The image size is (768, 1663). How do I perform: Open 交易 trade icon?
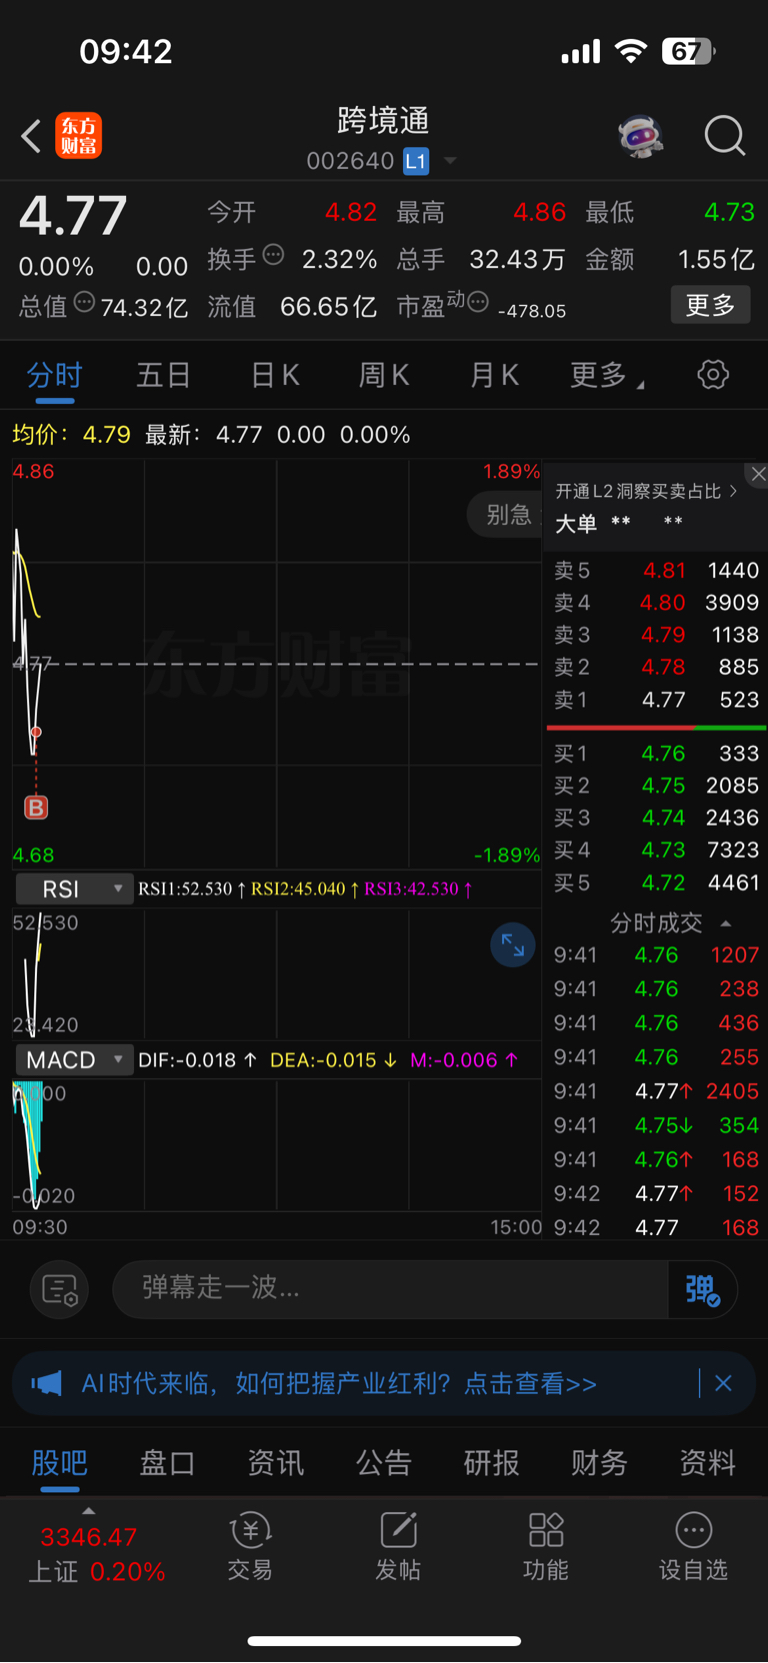pos(250,1545)
